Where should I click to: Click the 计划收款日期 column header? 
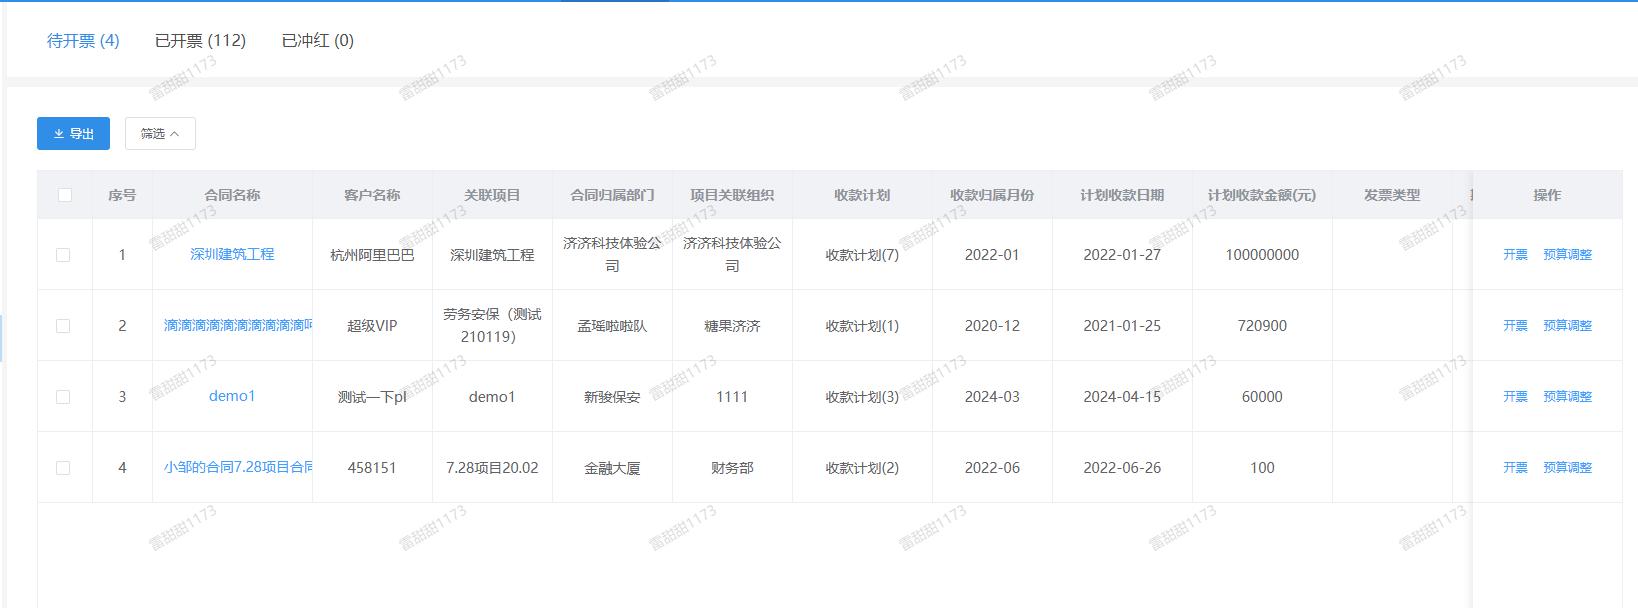1122,195
